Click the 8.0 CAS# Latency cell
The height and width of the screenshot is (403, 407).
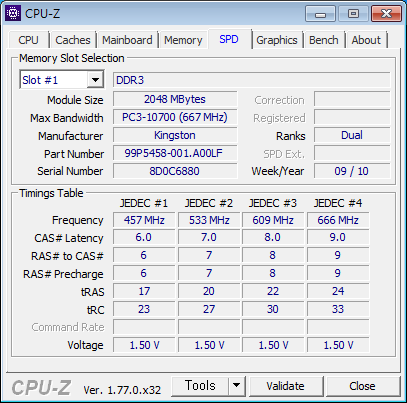pyautogui.click(x=273, y=237)
